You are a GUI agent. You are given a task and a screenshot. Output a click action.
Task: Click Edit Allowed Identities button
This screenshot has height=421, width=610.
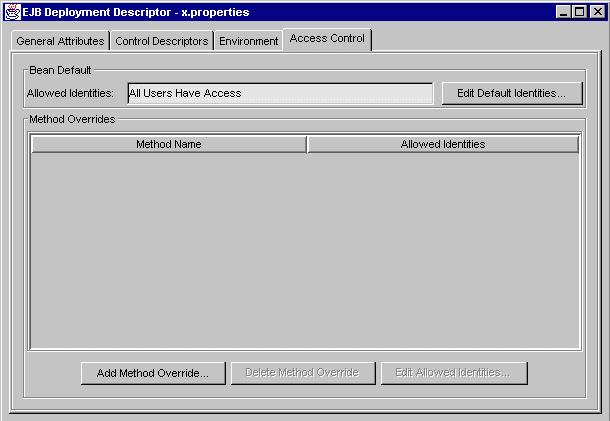pos(454,373)
